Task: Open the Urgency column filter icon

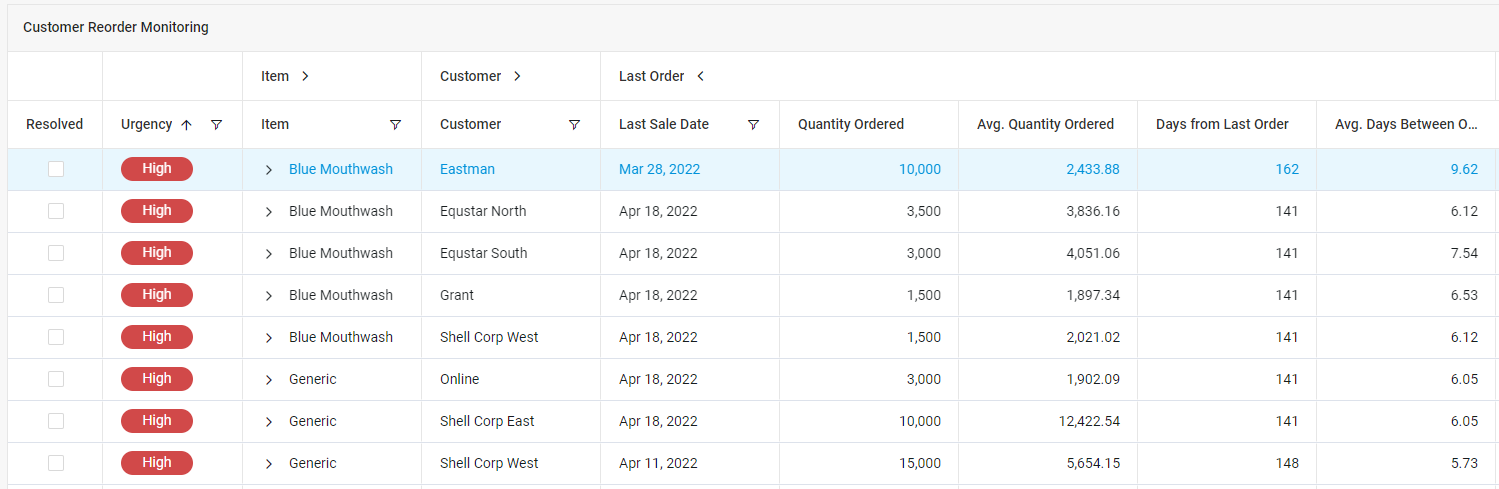Action: pos(216,125)
